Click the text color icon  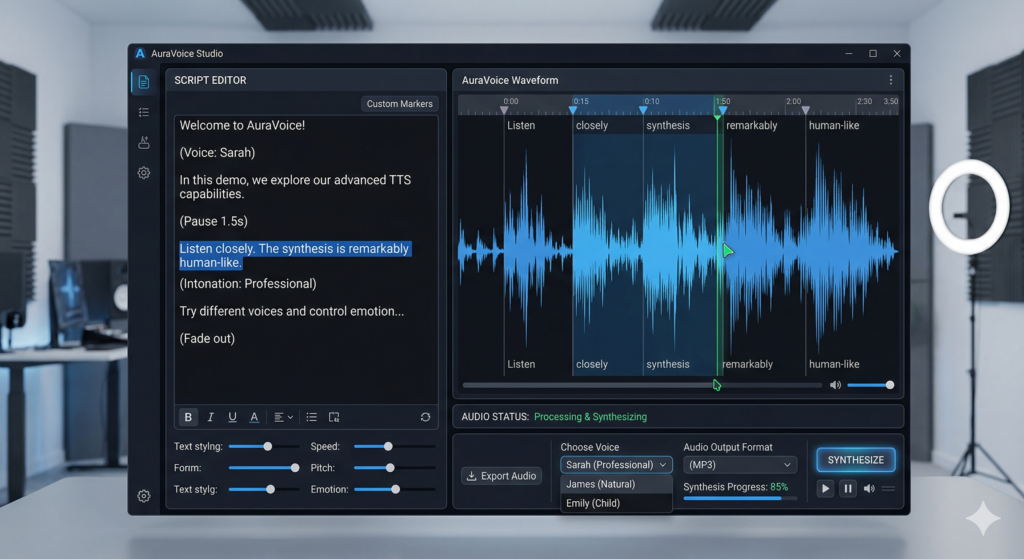pyautogui.click(x=254, y=417)
